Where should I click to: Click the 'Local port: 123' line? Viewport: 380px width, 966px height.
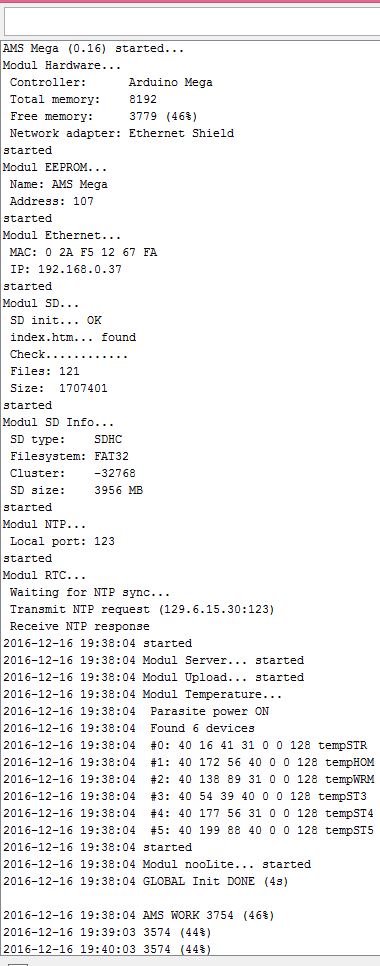pyautogui.click(x=62, y=541)
